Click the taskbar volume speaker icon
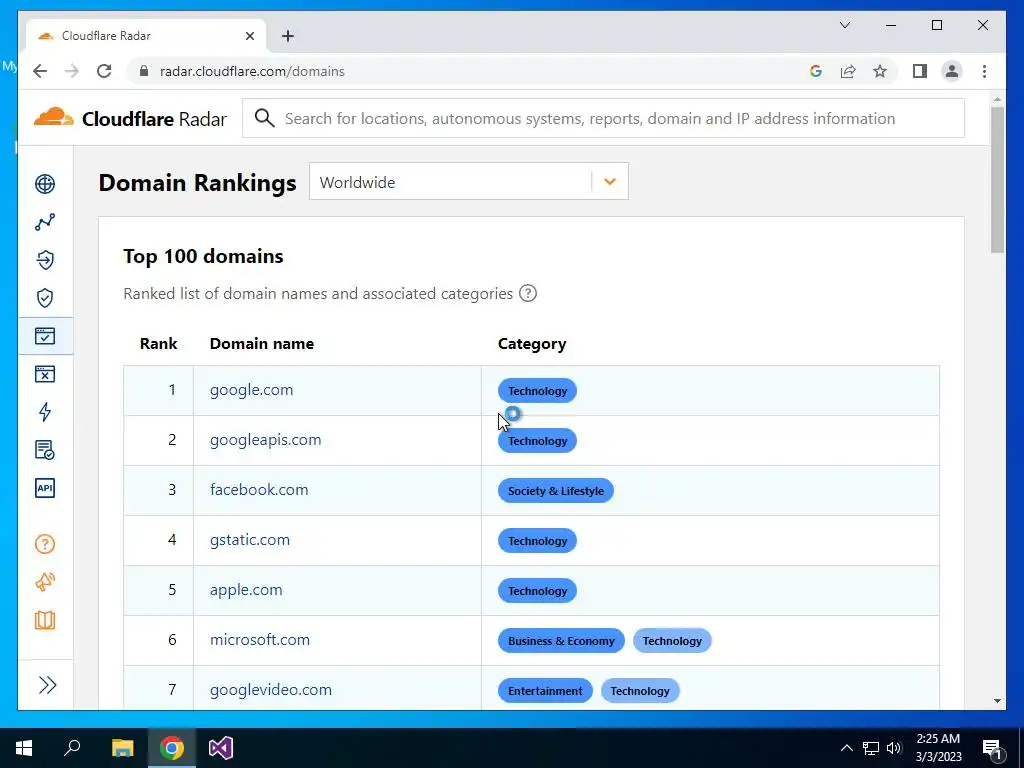 [894, 748]
